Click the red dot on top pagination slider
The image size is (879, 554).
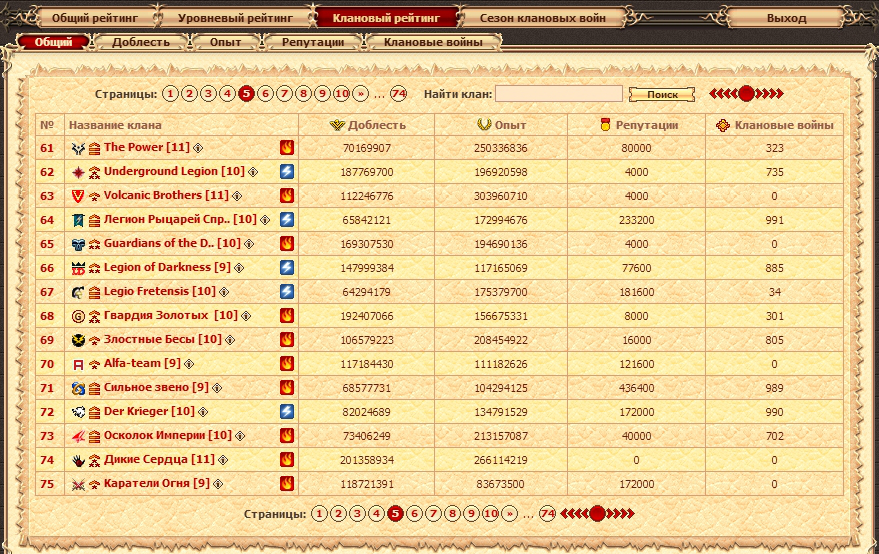pyautogui.click(x=746, y=94)
